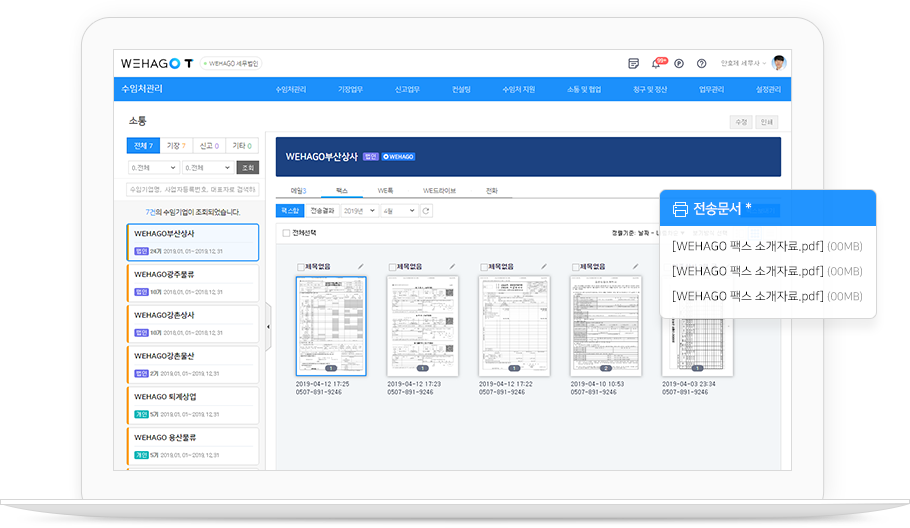Image resolution: width=910 pixels, height=528 pixels.
Task: Collapse client list panel with arrow handle
Action: [x=268, y=327]
